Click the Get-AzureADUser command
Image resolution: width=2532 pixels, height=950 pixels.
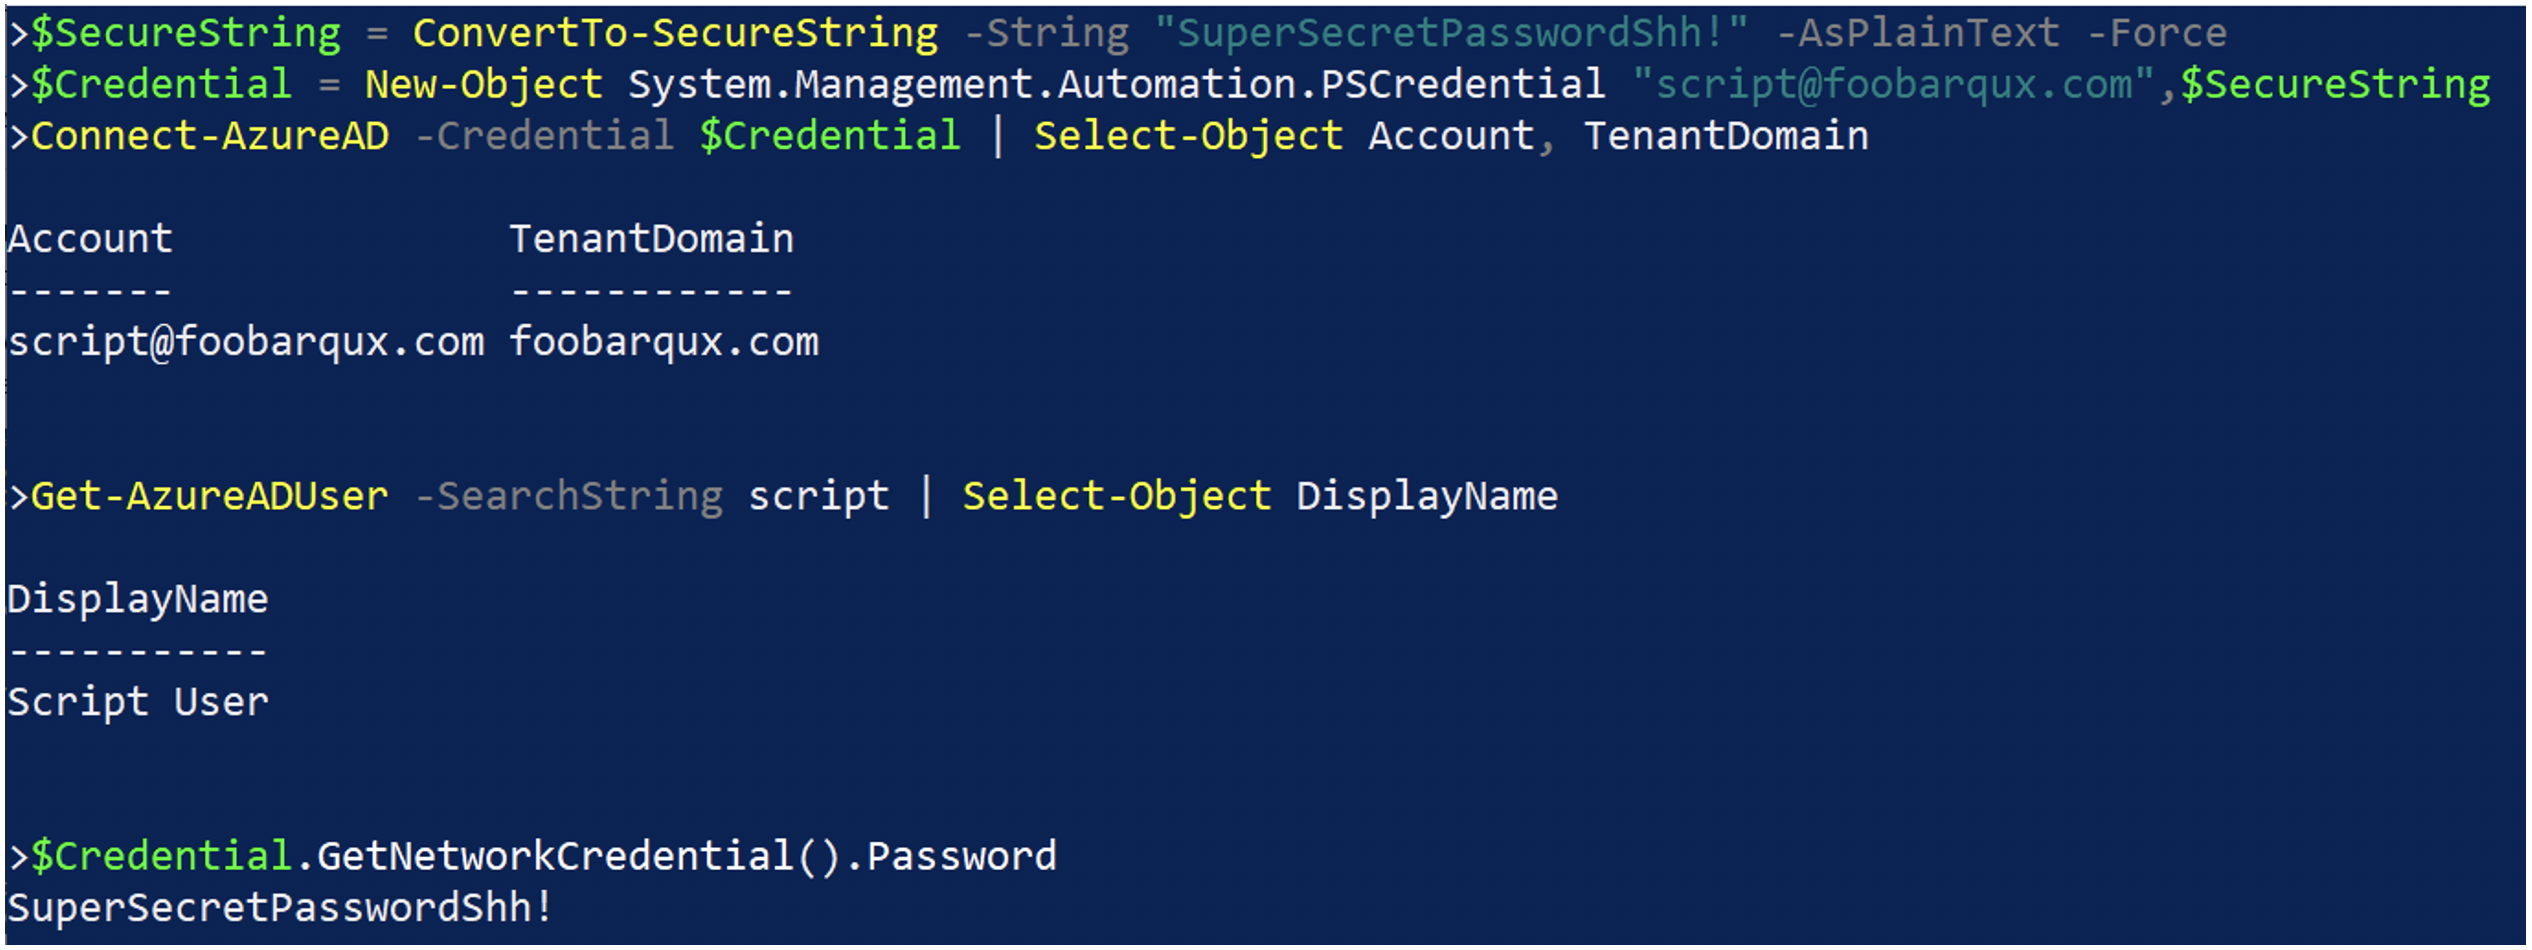pos(210,497)
